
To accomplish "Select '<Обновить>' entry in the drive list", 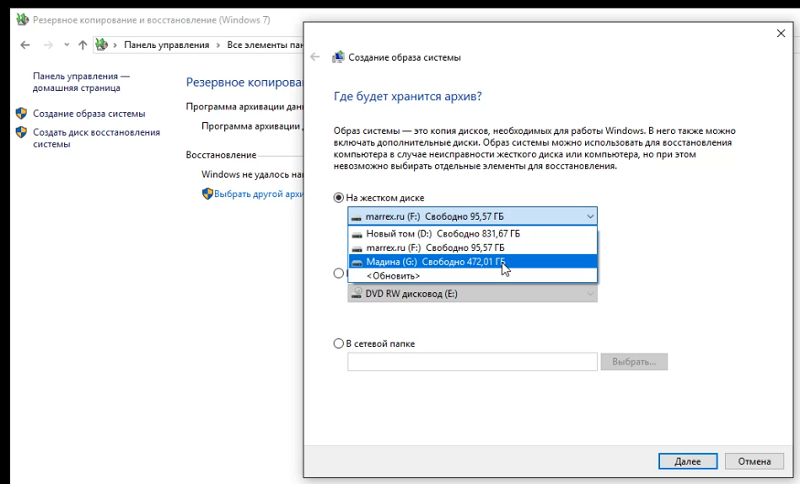I will click(x=472, y=275).
